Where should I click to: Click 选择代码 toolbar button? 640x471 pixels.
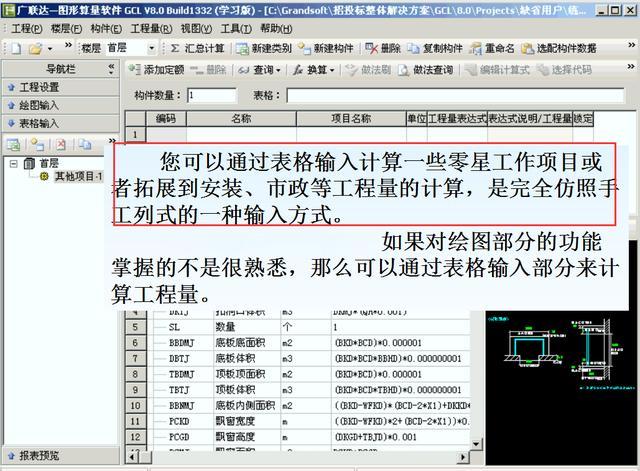coord(564,70)
